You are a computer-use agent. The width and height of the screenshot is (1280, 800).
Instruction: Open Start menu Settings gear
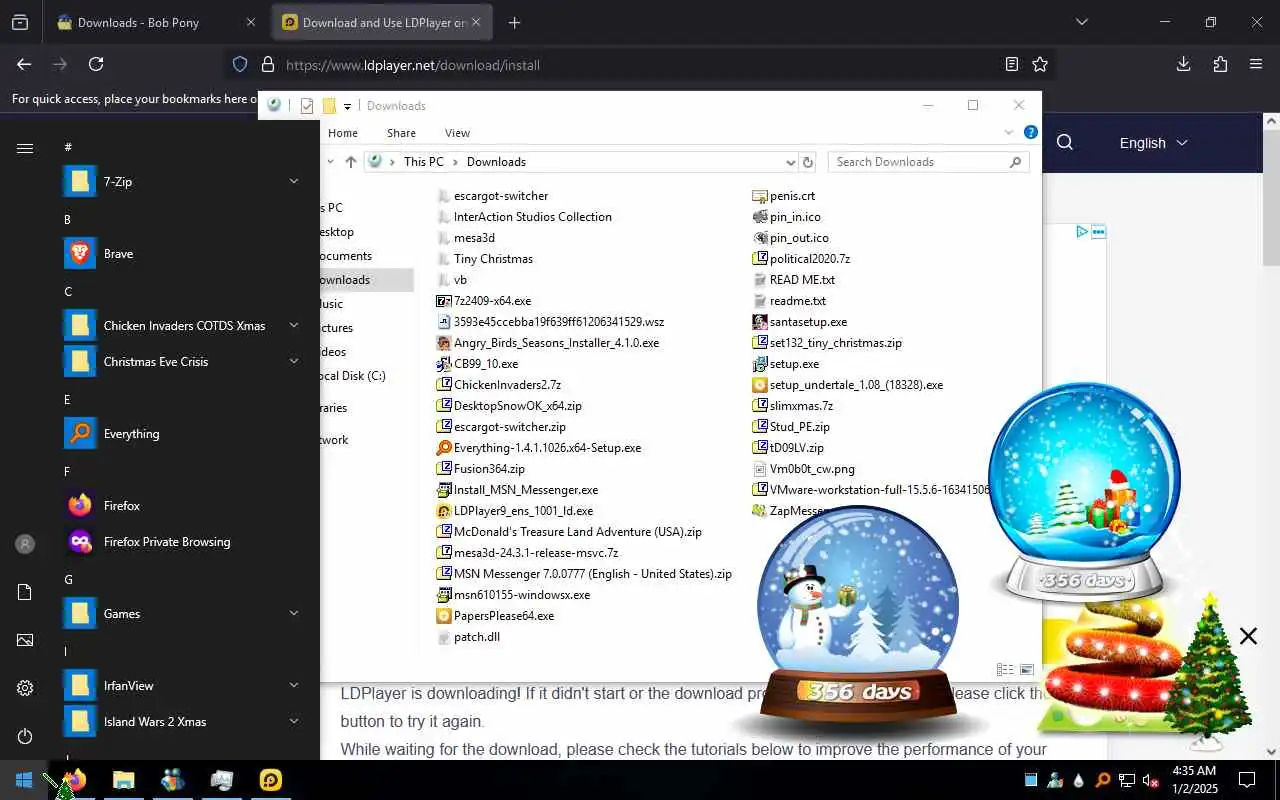[25, 688]
